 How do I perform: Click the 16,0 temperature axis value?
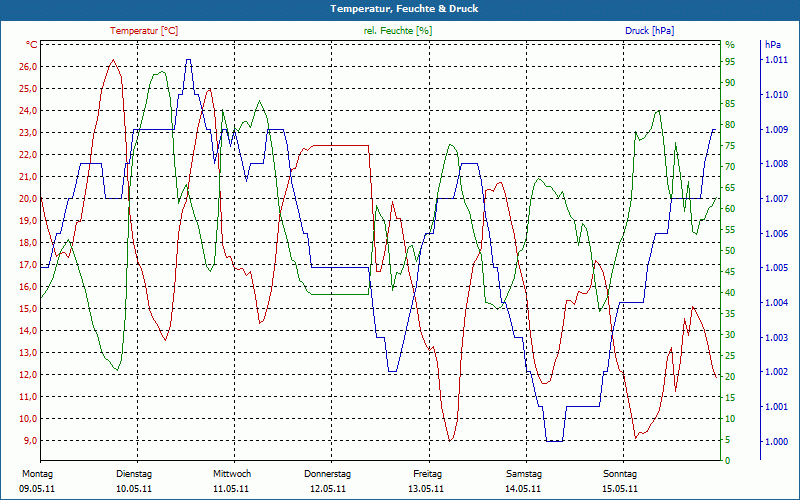click(28, 287)
